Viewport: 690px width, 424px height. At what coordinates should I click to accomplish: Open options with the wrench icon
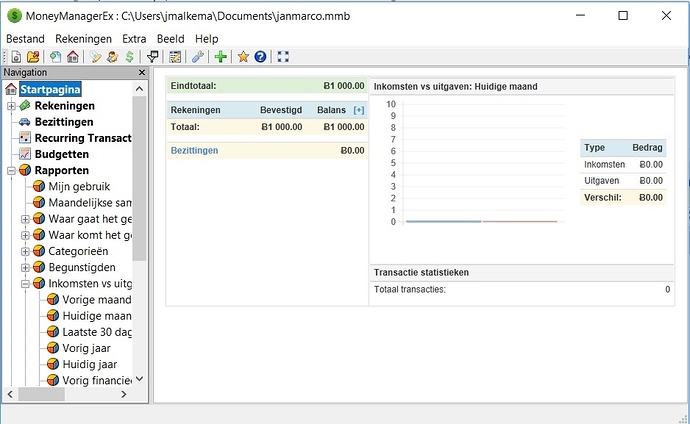(198, 57)
